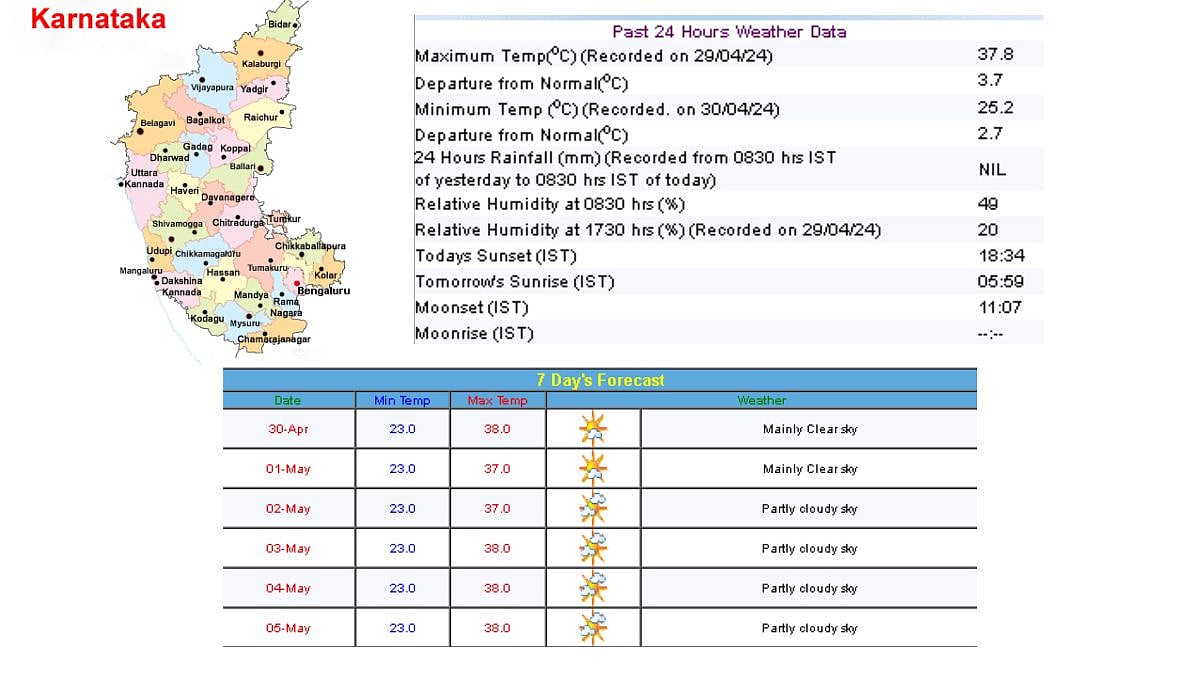1200x675 pixels.
Task: Click the rainfall value NIL
Action: (992, 170)
